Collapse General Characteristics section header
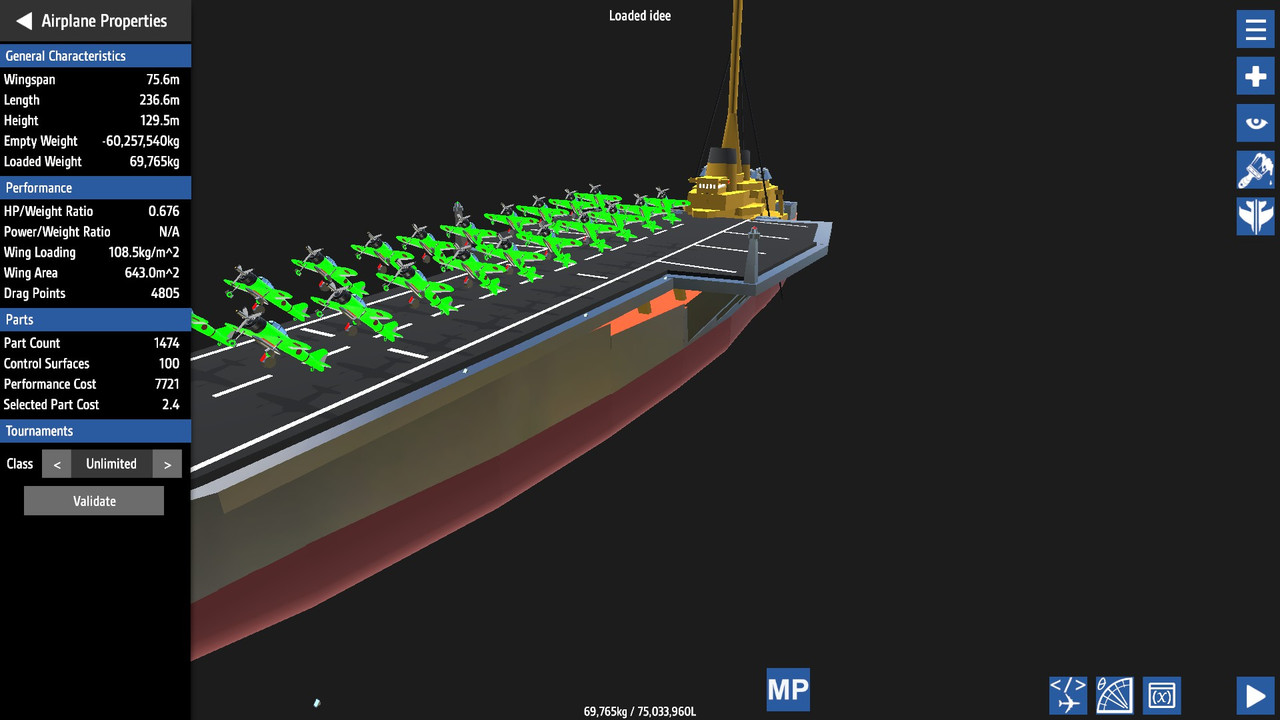Viewport: 1280px width, 720px height. tap(95, 56)
